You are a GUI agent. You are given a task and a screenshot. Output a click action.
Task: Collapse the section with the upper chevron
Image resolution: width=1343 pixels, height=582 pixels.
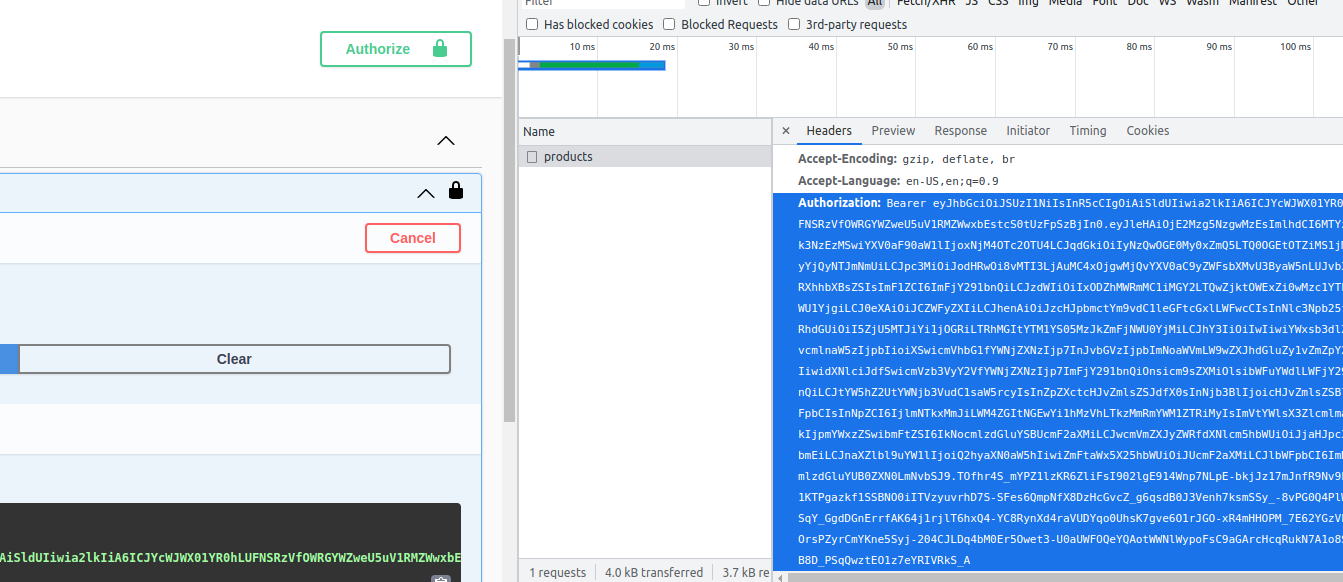(x=446, y=141)
